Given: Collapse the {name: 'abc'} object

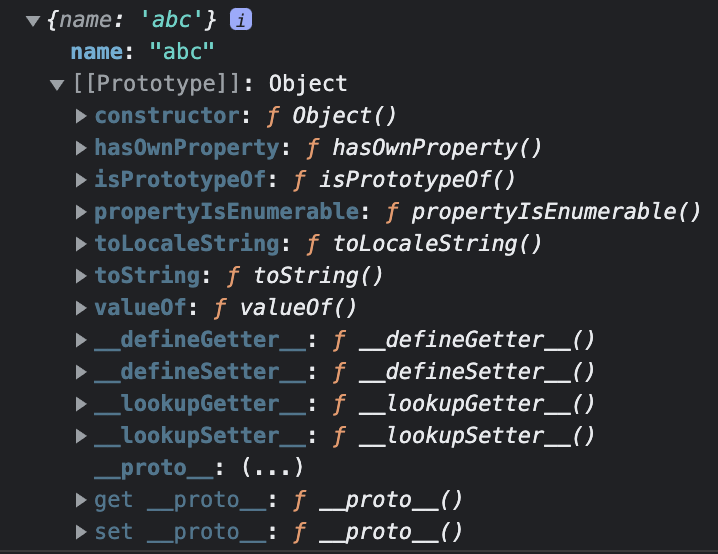Looking at the screenshot, I should (x=33, y=20).
